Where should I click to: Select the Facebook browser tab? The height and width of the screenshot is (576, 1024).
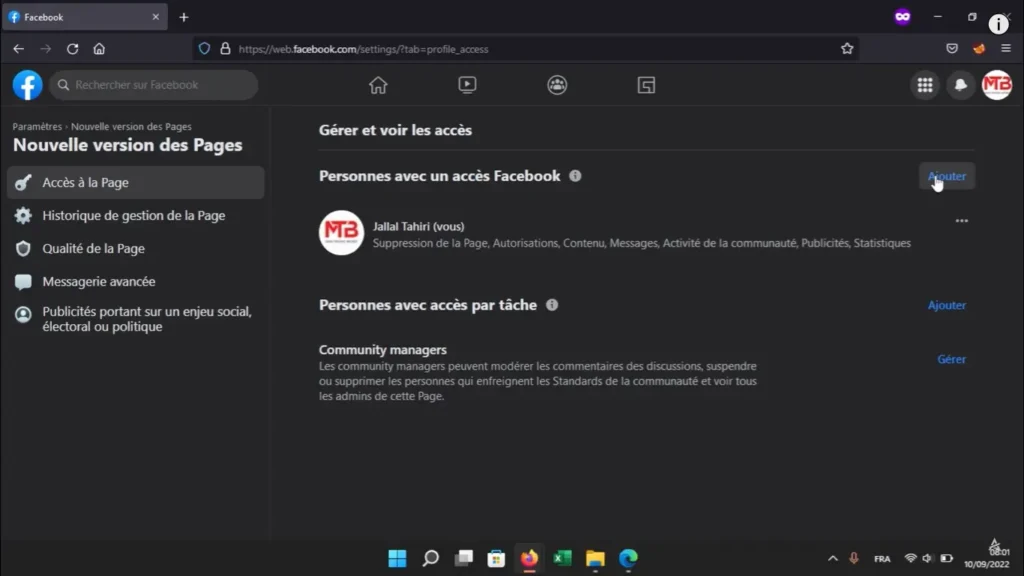click(x=84, y=18)
